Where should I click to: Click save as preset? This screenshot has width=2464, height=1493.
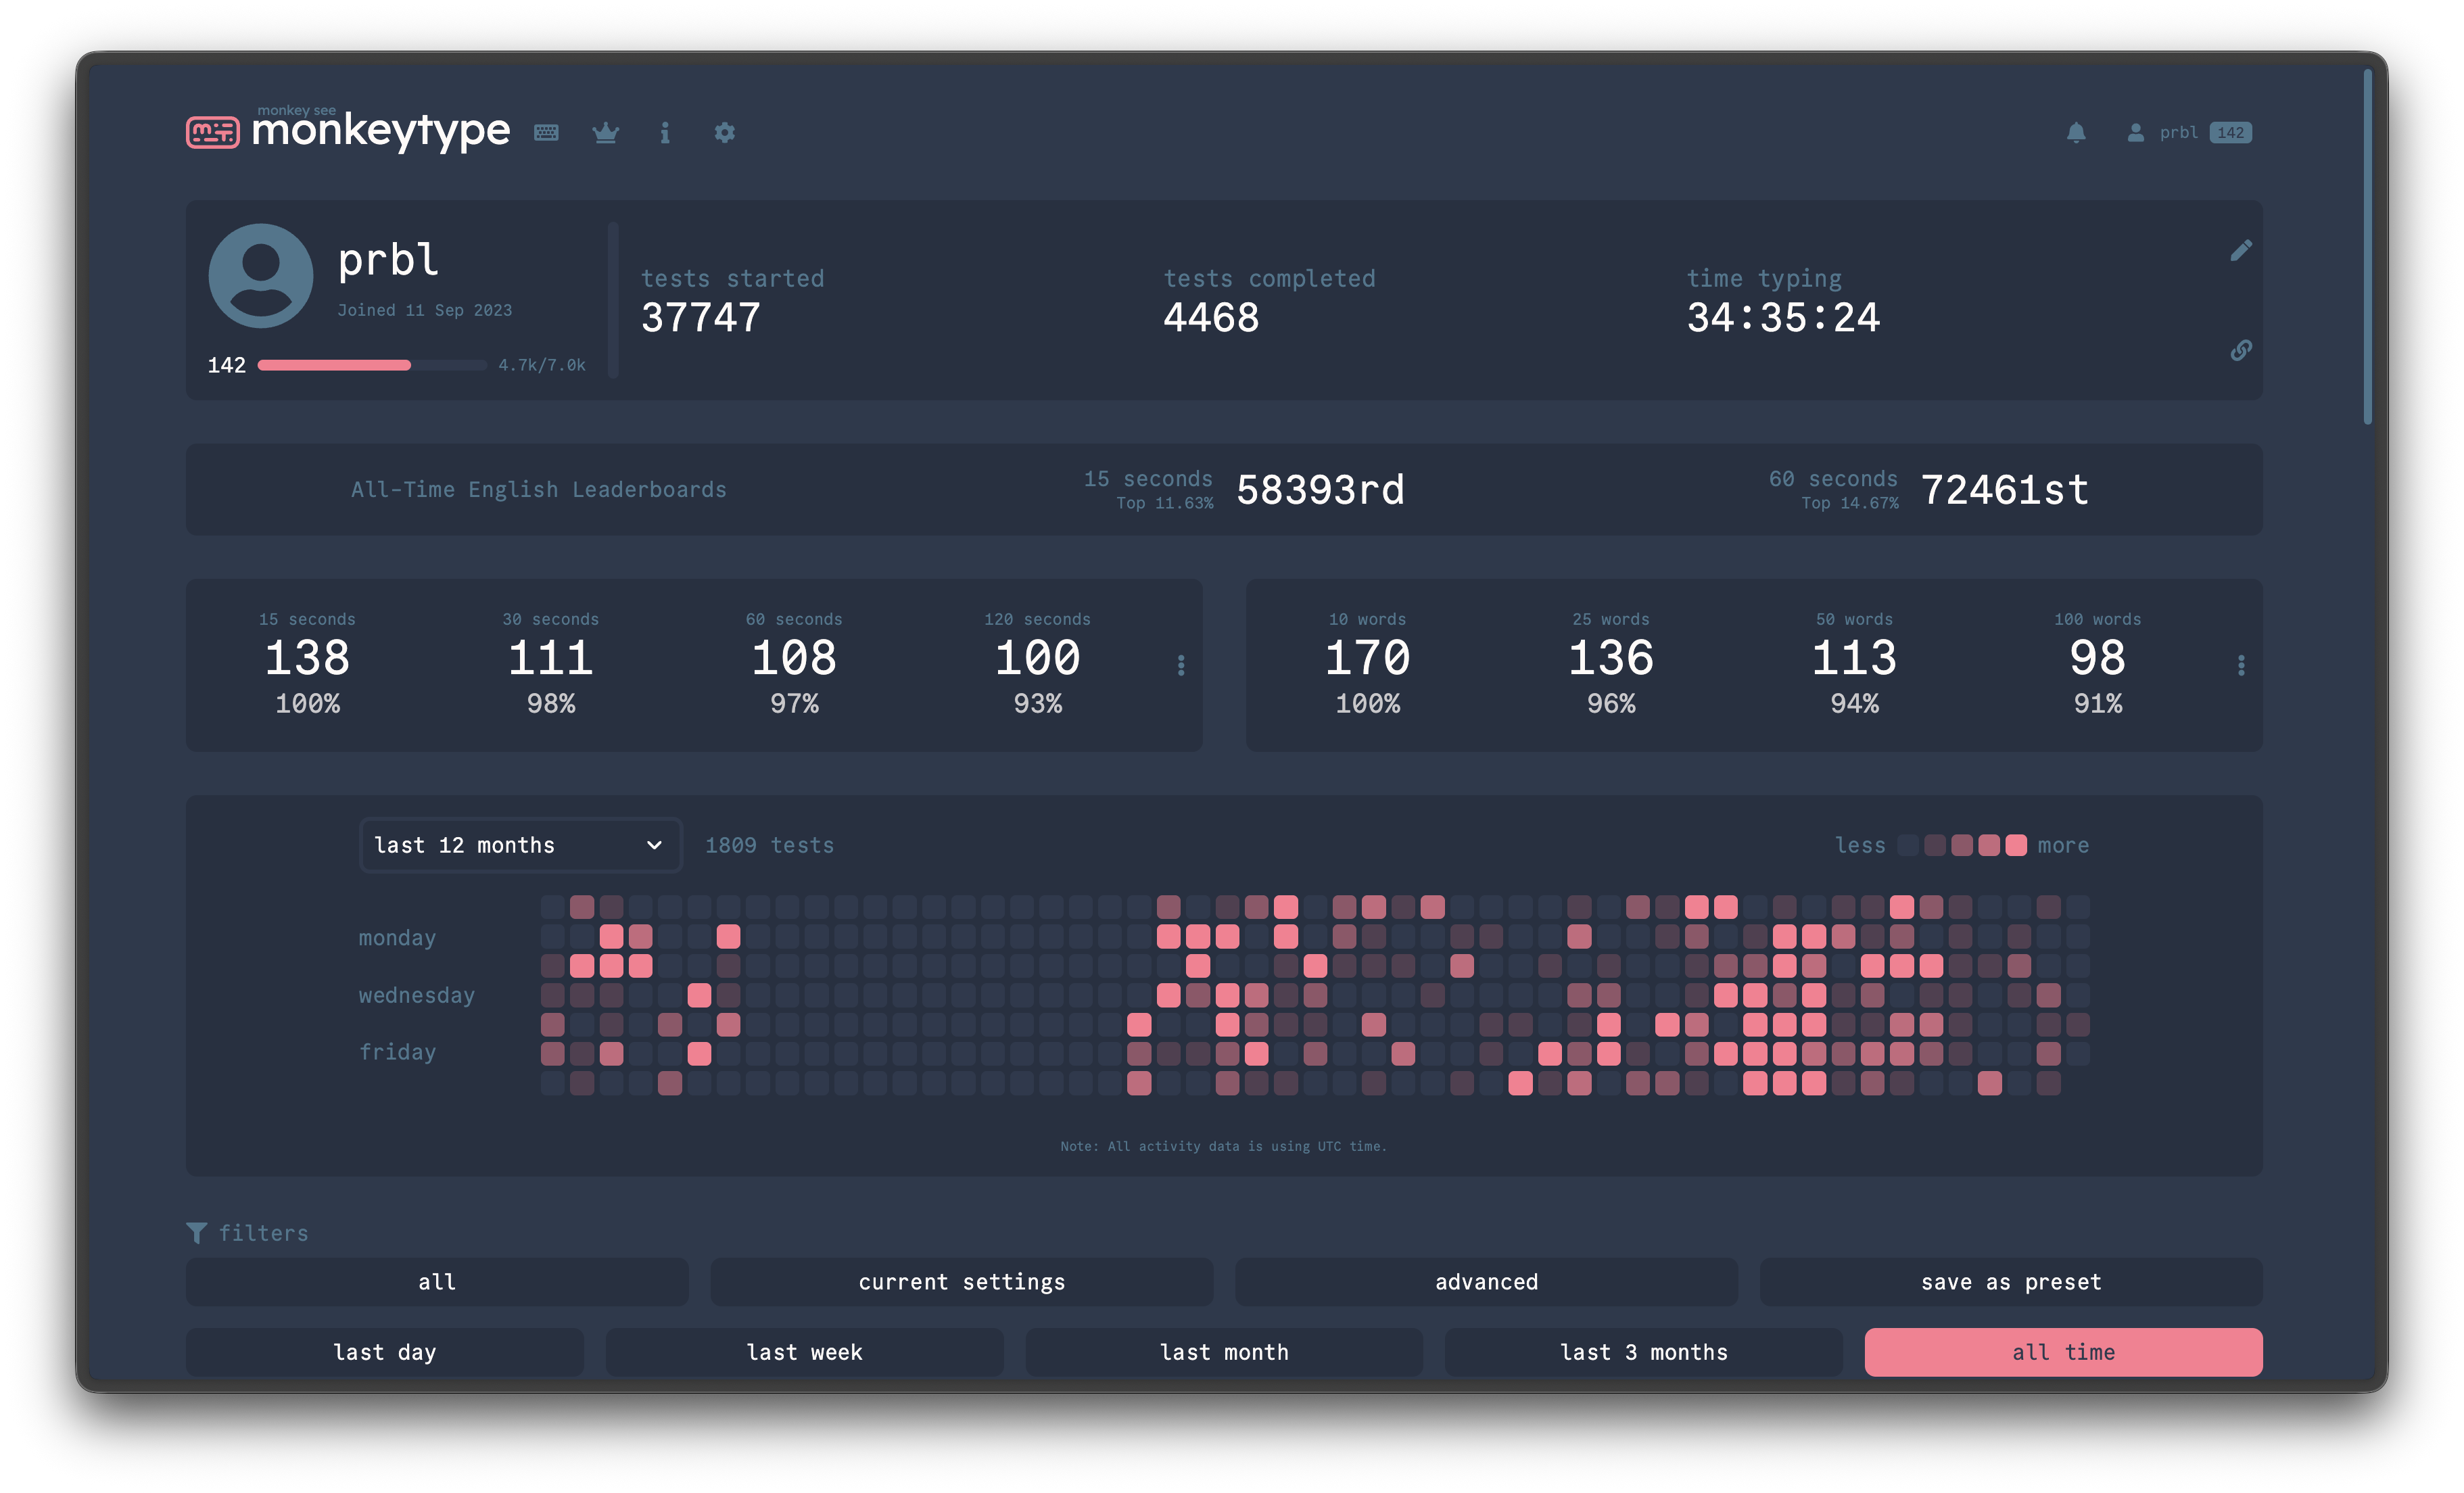[x=2011, y=1282]
